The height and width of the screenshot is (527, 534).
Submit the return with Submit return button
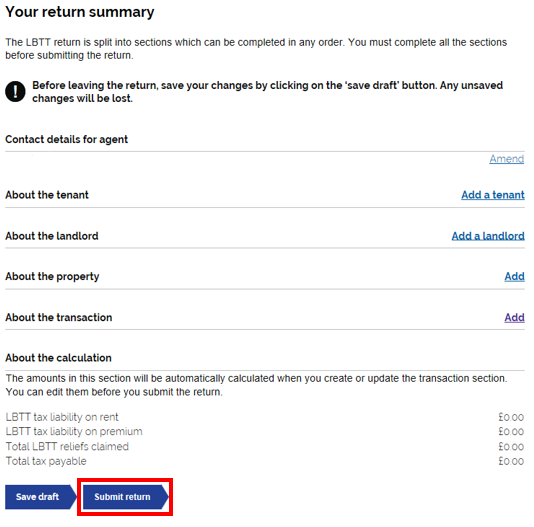click(126, 497)
